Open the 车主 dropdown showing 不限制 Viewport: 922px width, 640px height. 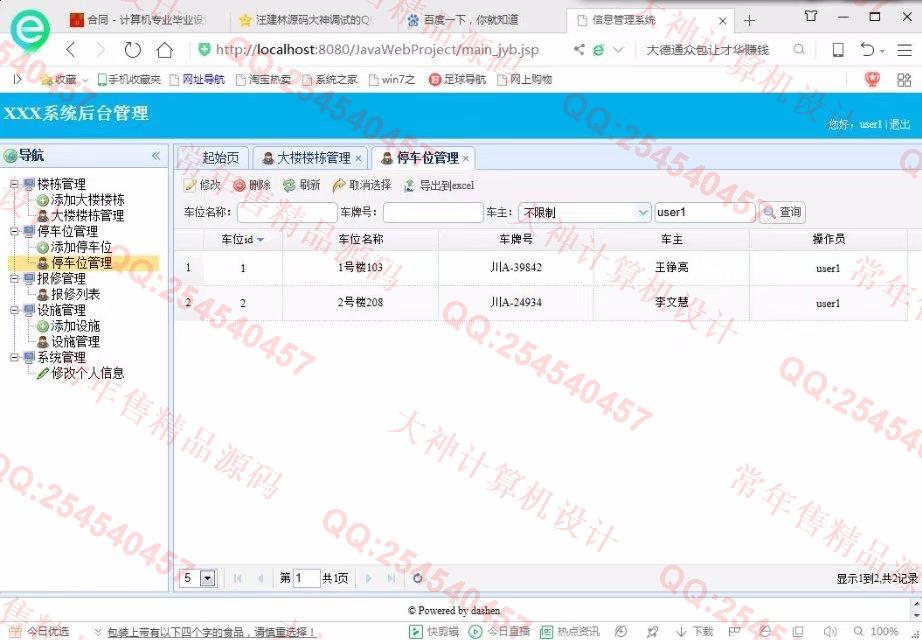[642, 212]
